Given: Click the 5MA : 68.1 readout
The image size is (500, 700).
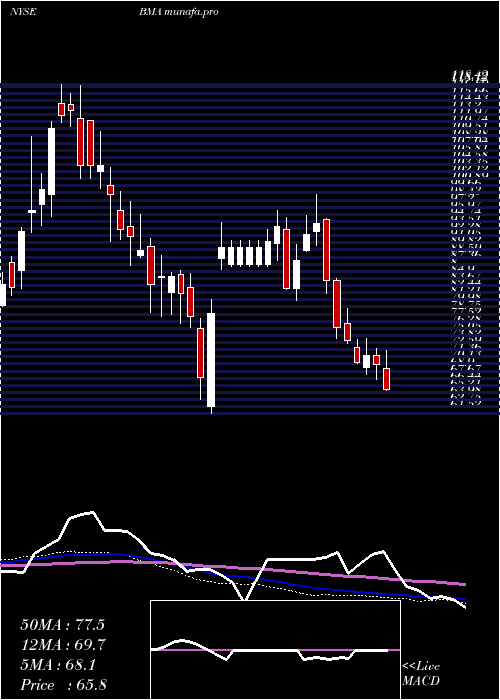Looking at the screenshot, I should click(x=58, y=665).
